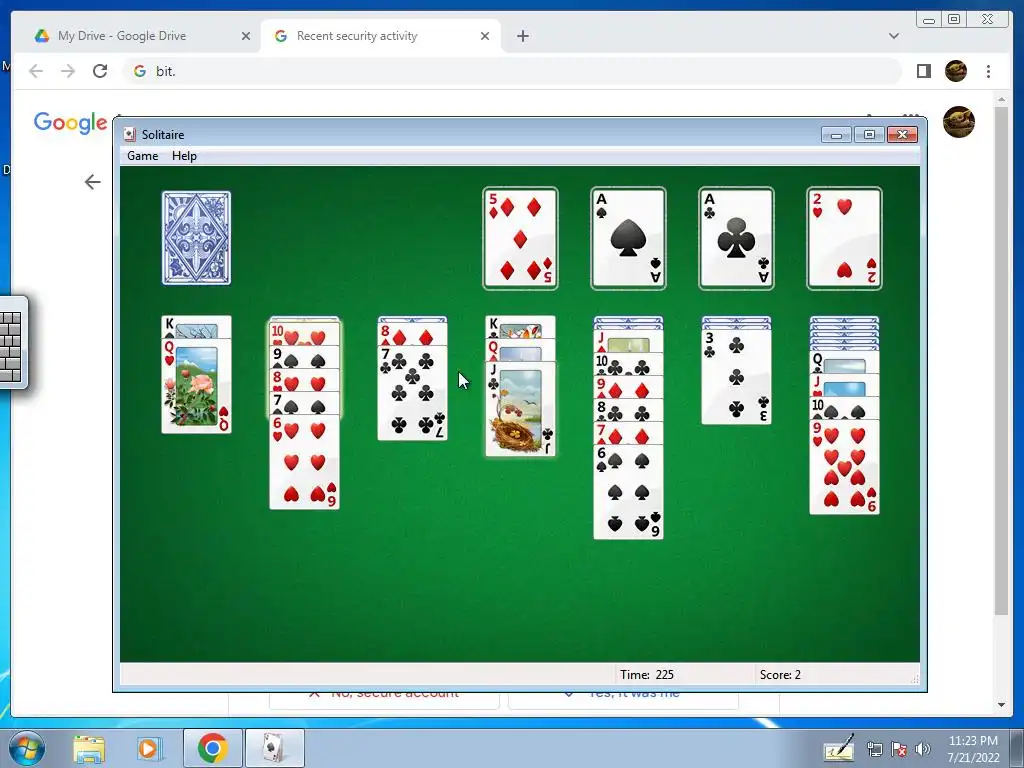Open the Help menu in Solitaire
Viewport: 1024px width, 768px height.
184,156
